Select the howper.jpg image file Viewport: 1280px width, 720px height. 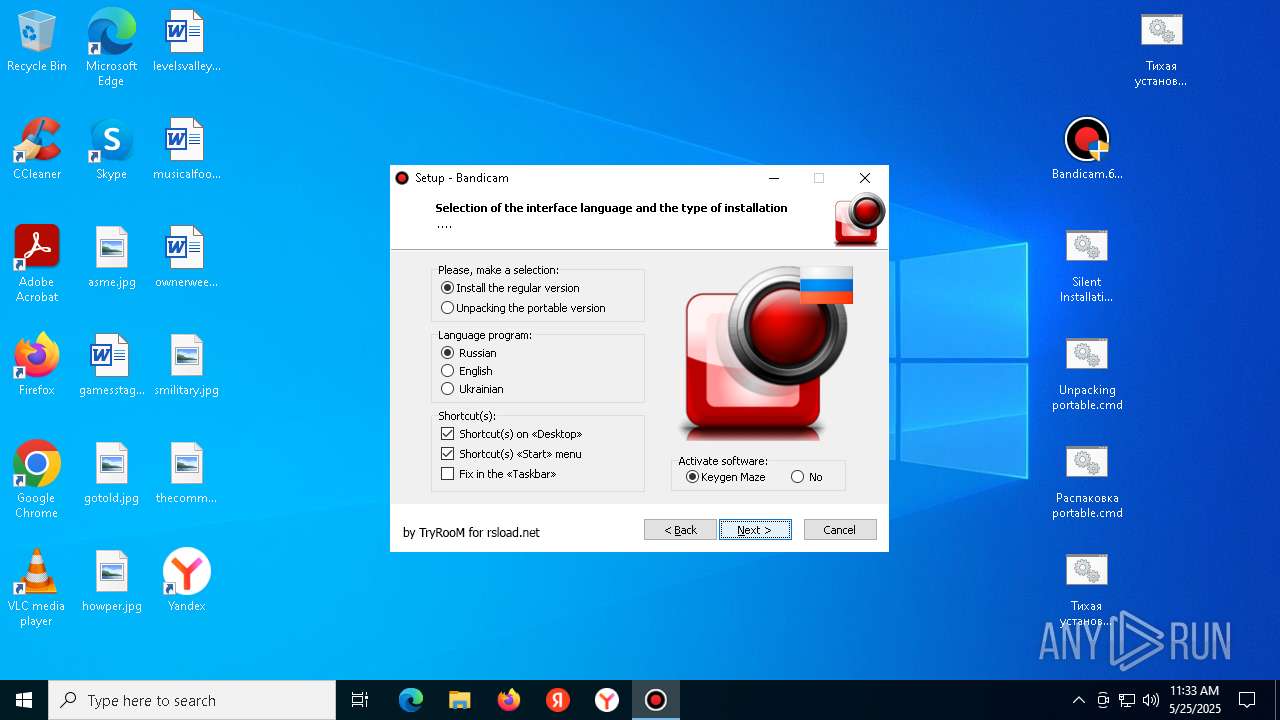(x=111, y=581)
